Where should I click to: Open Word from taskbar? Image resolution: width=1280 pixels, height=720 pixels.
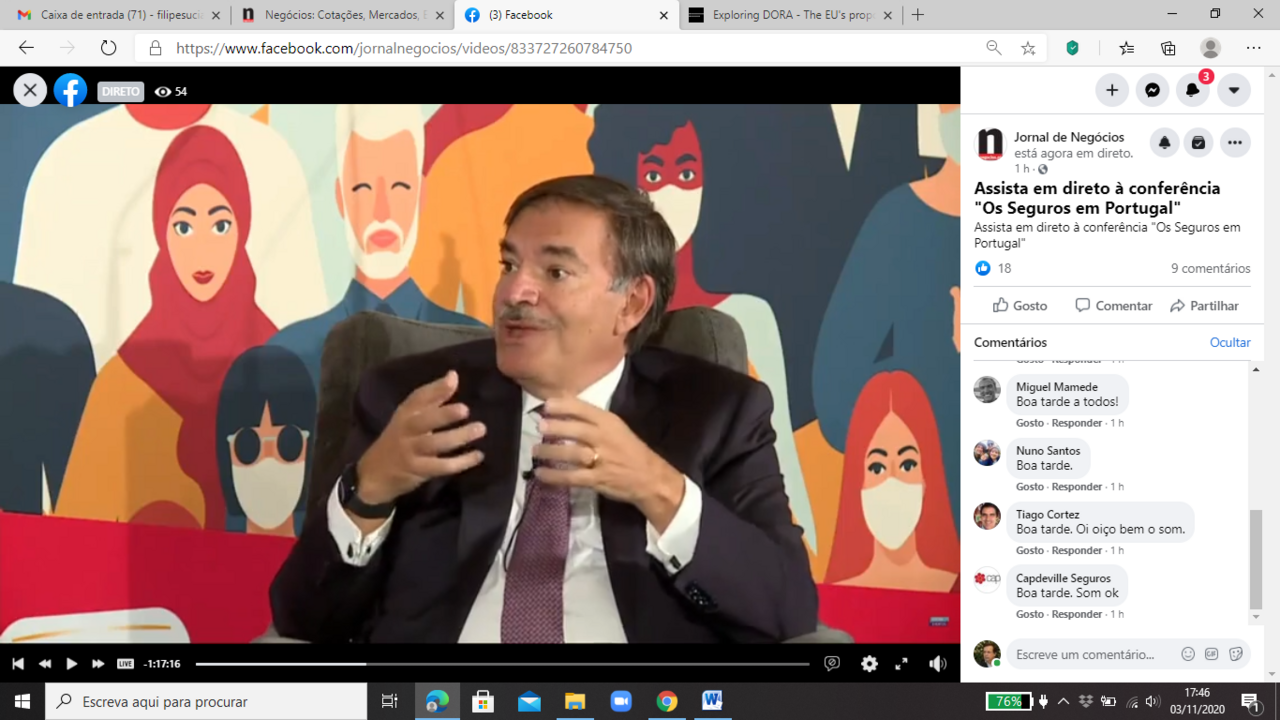coord(712,701)
